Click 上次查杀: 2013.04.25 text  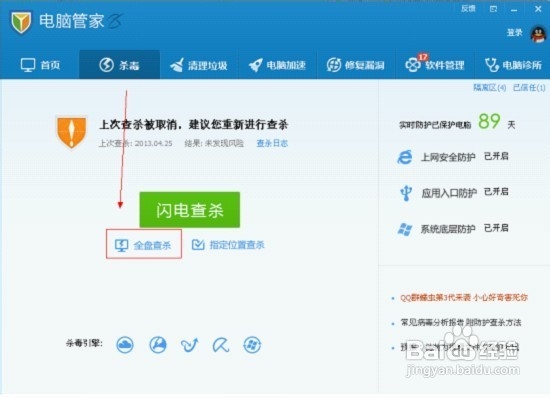135,143
